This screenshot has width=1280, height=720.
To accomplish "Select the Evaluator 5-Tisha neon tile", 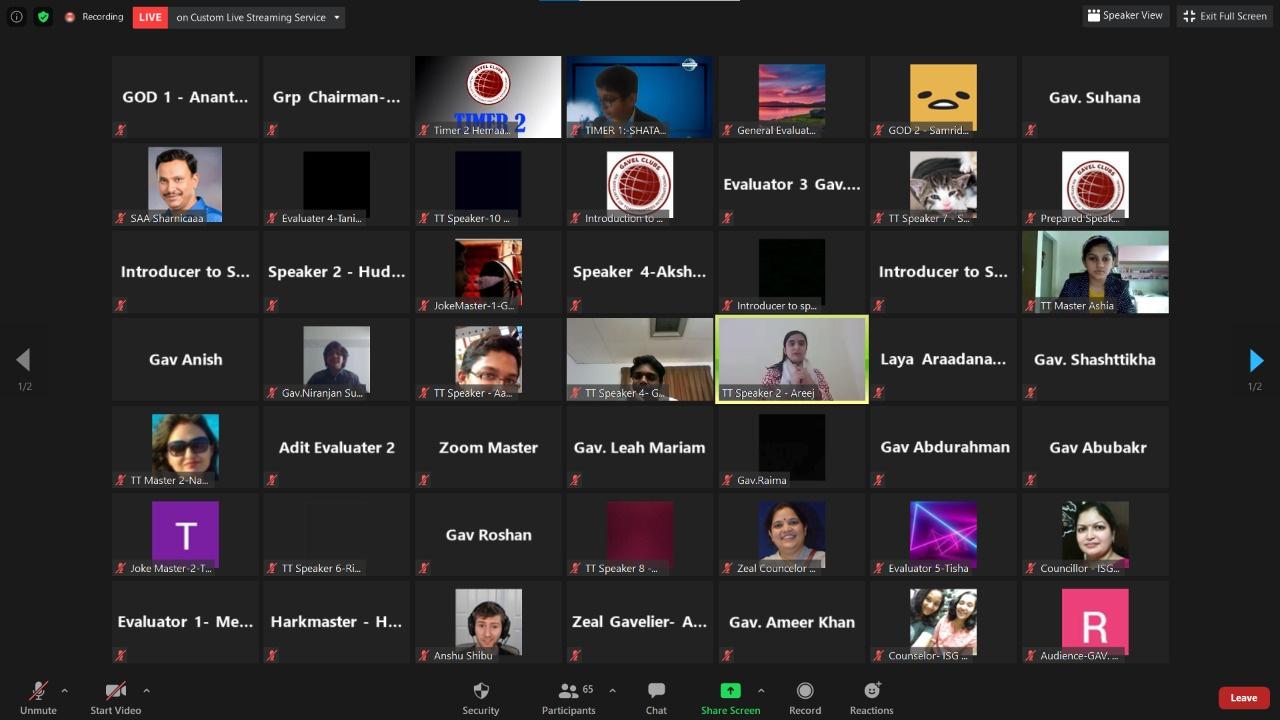I will tap(943, 534).
